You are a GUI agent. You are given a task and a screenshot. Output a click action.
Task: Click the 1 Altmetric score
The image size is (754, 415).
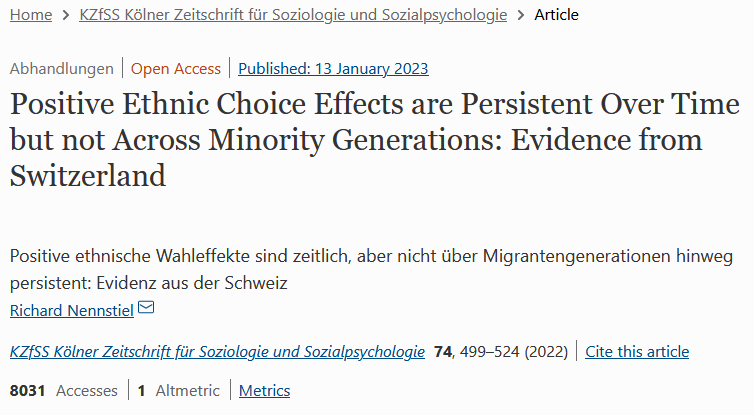[x=178, y=390]
